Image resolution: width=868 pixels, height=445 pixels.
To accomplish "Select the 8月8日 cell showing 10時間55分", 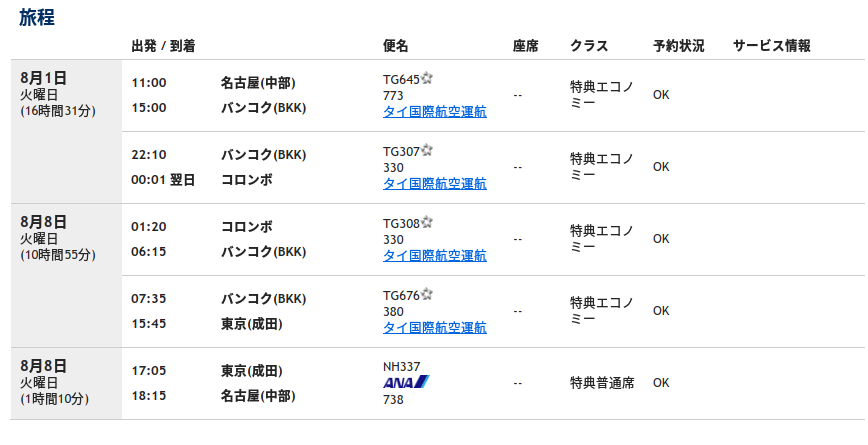I will coord(66,276).
